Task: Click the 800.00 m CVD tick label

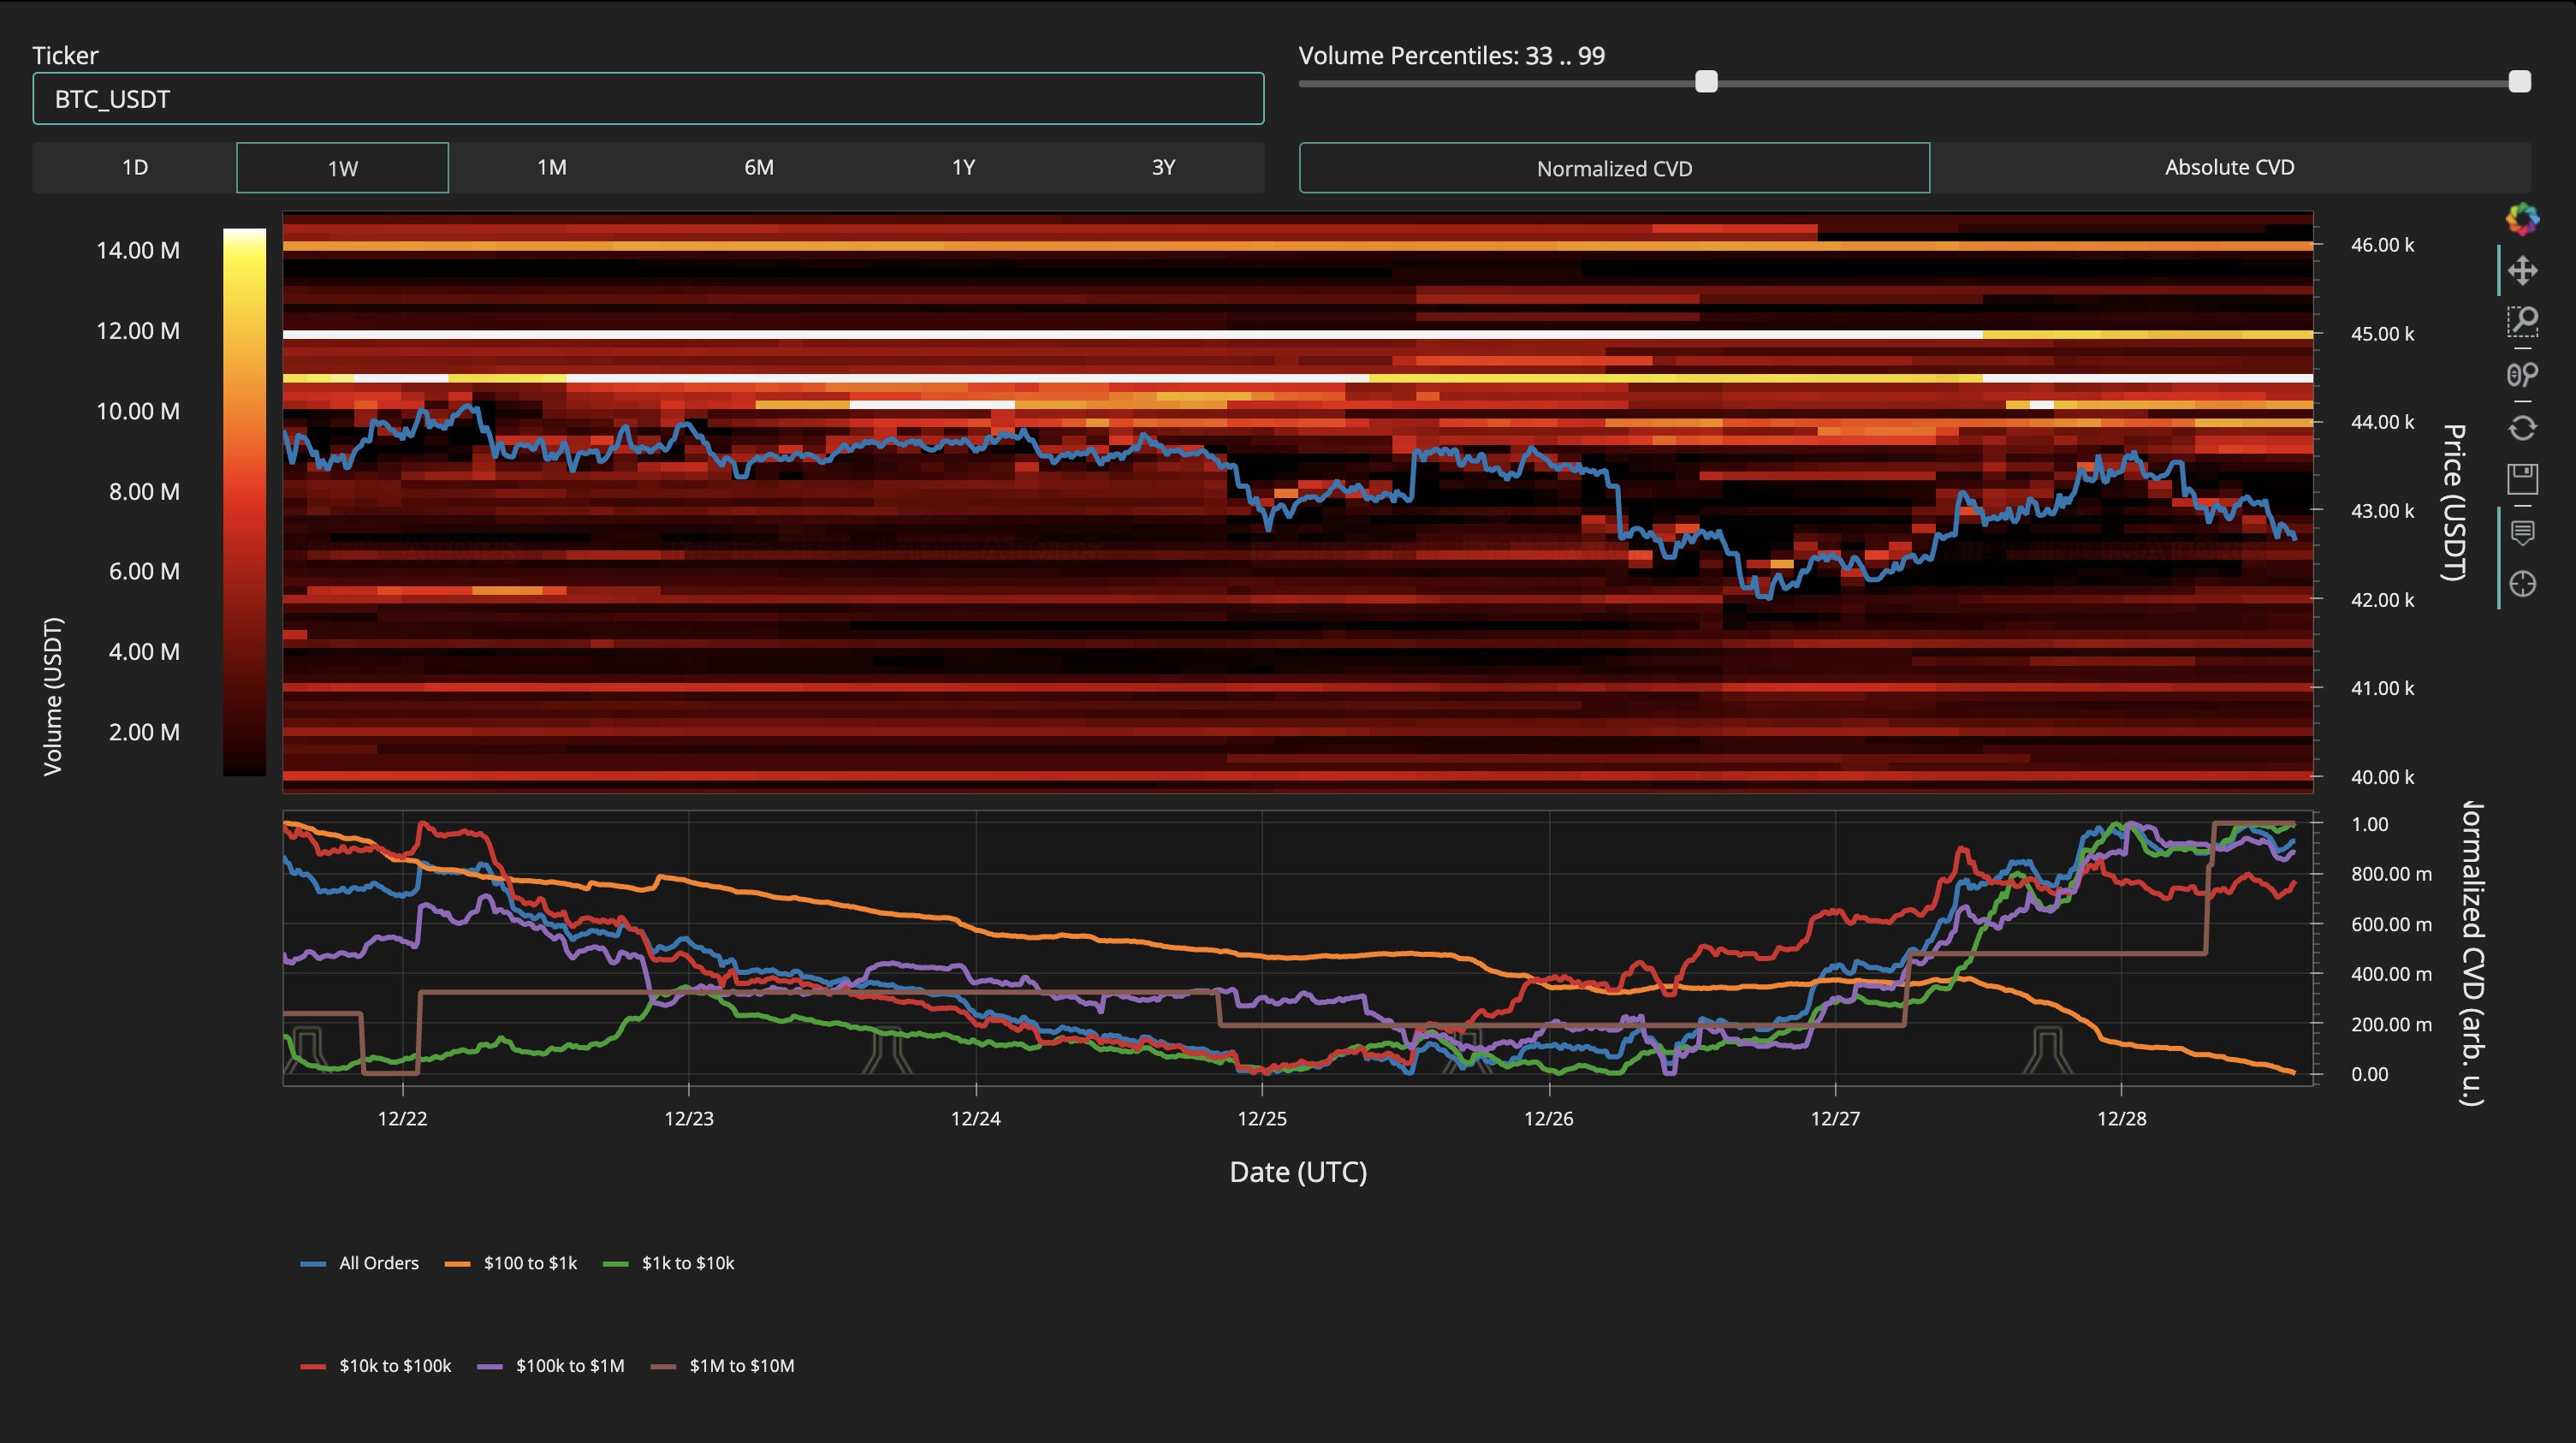Action: (2391, 874)
